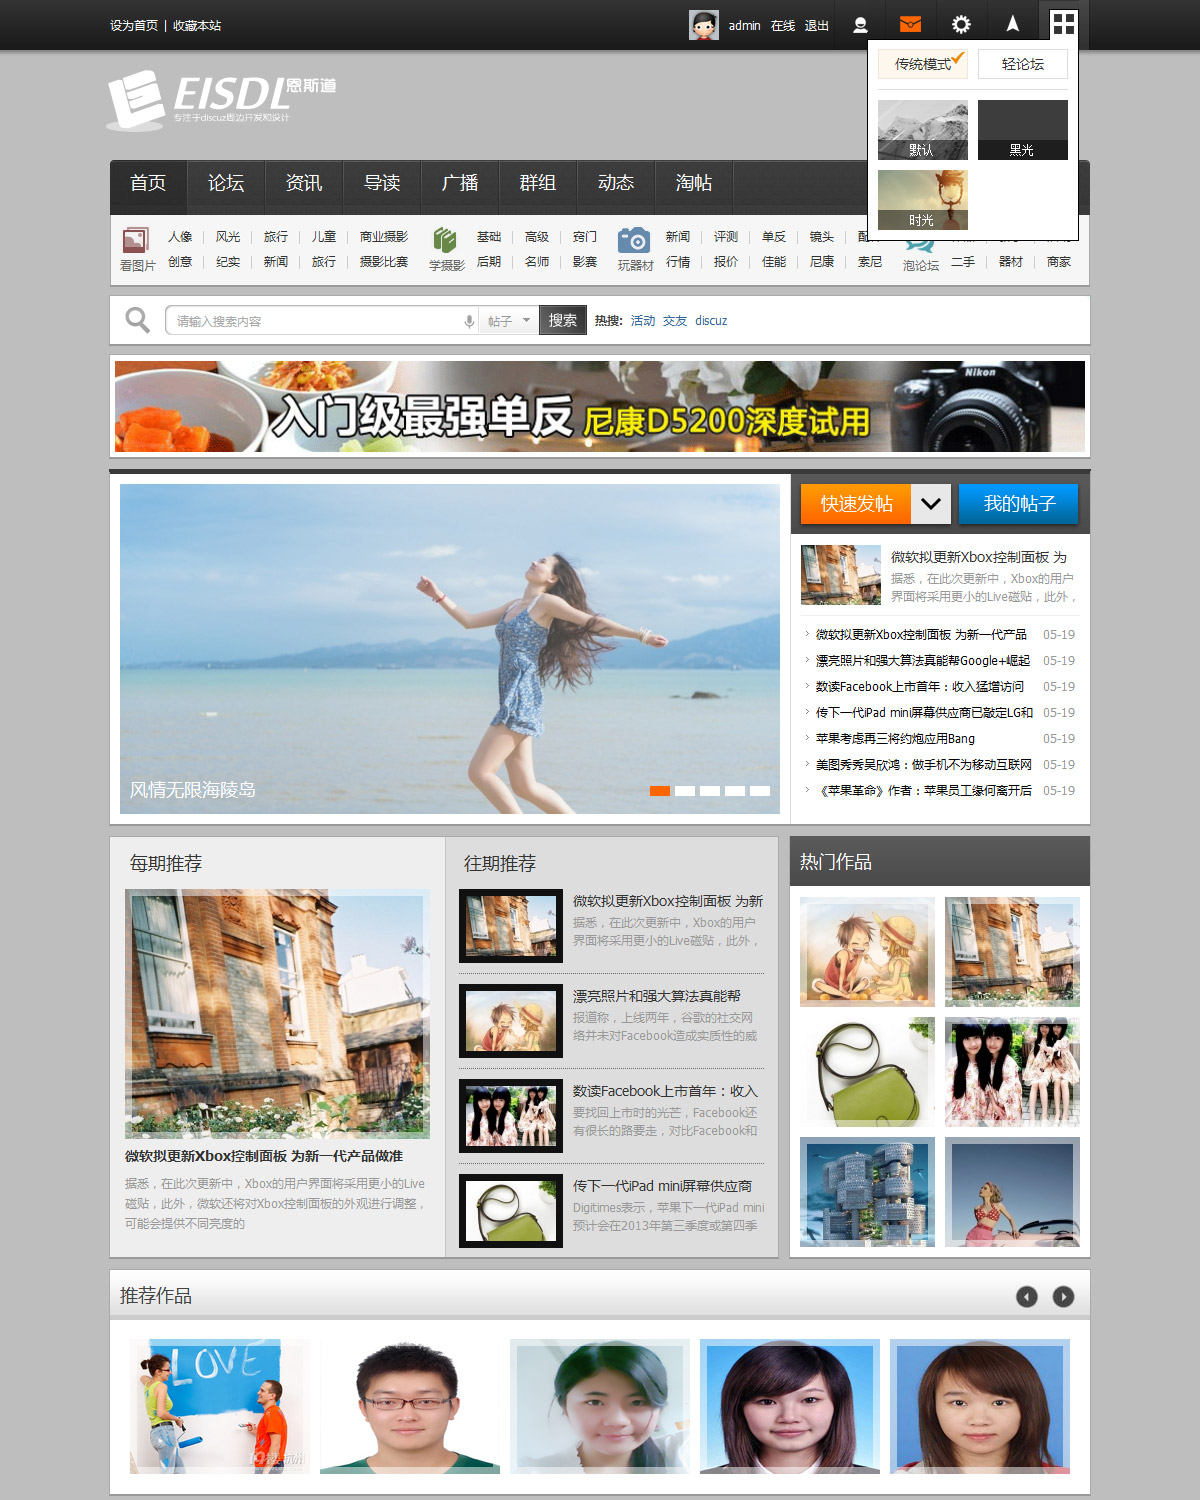The height and width of the screenshot is (1500, 1200).
Task: Open 传下一代iPad mini屏幕供应商 article in 往期推荐
Action: pos(662,1186)
